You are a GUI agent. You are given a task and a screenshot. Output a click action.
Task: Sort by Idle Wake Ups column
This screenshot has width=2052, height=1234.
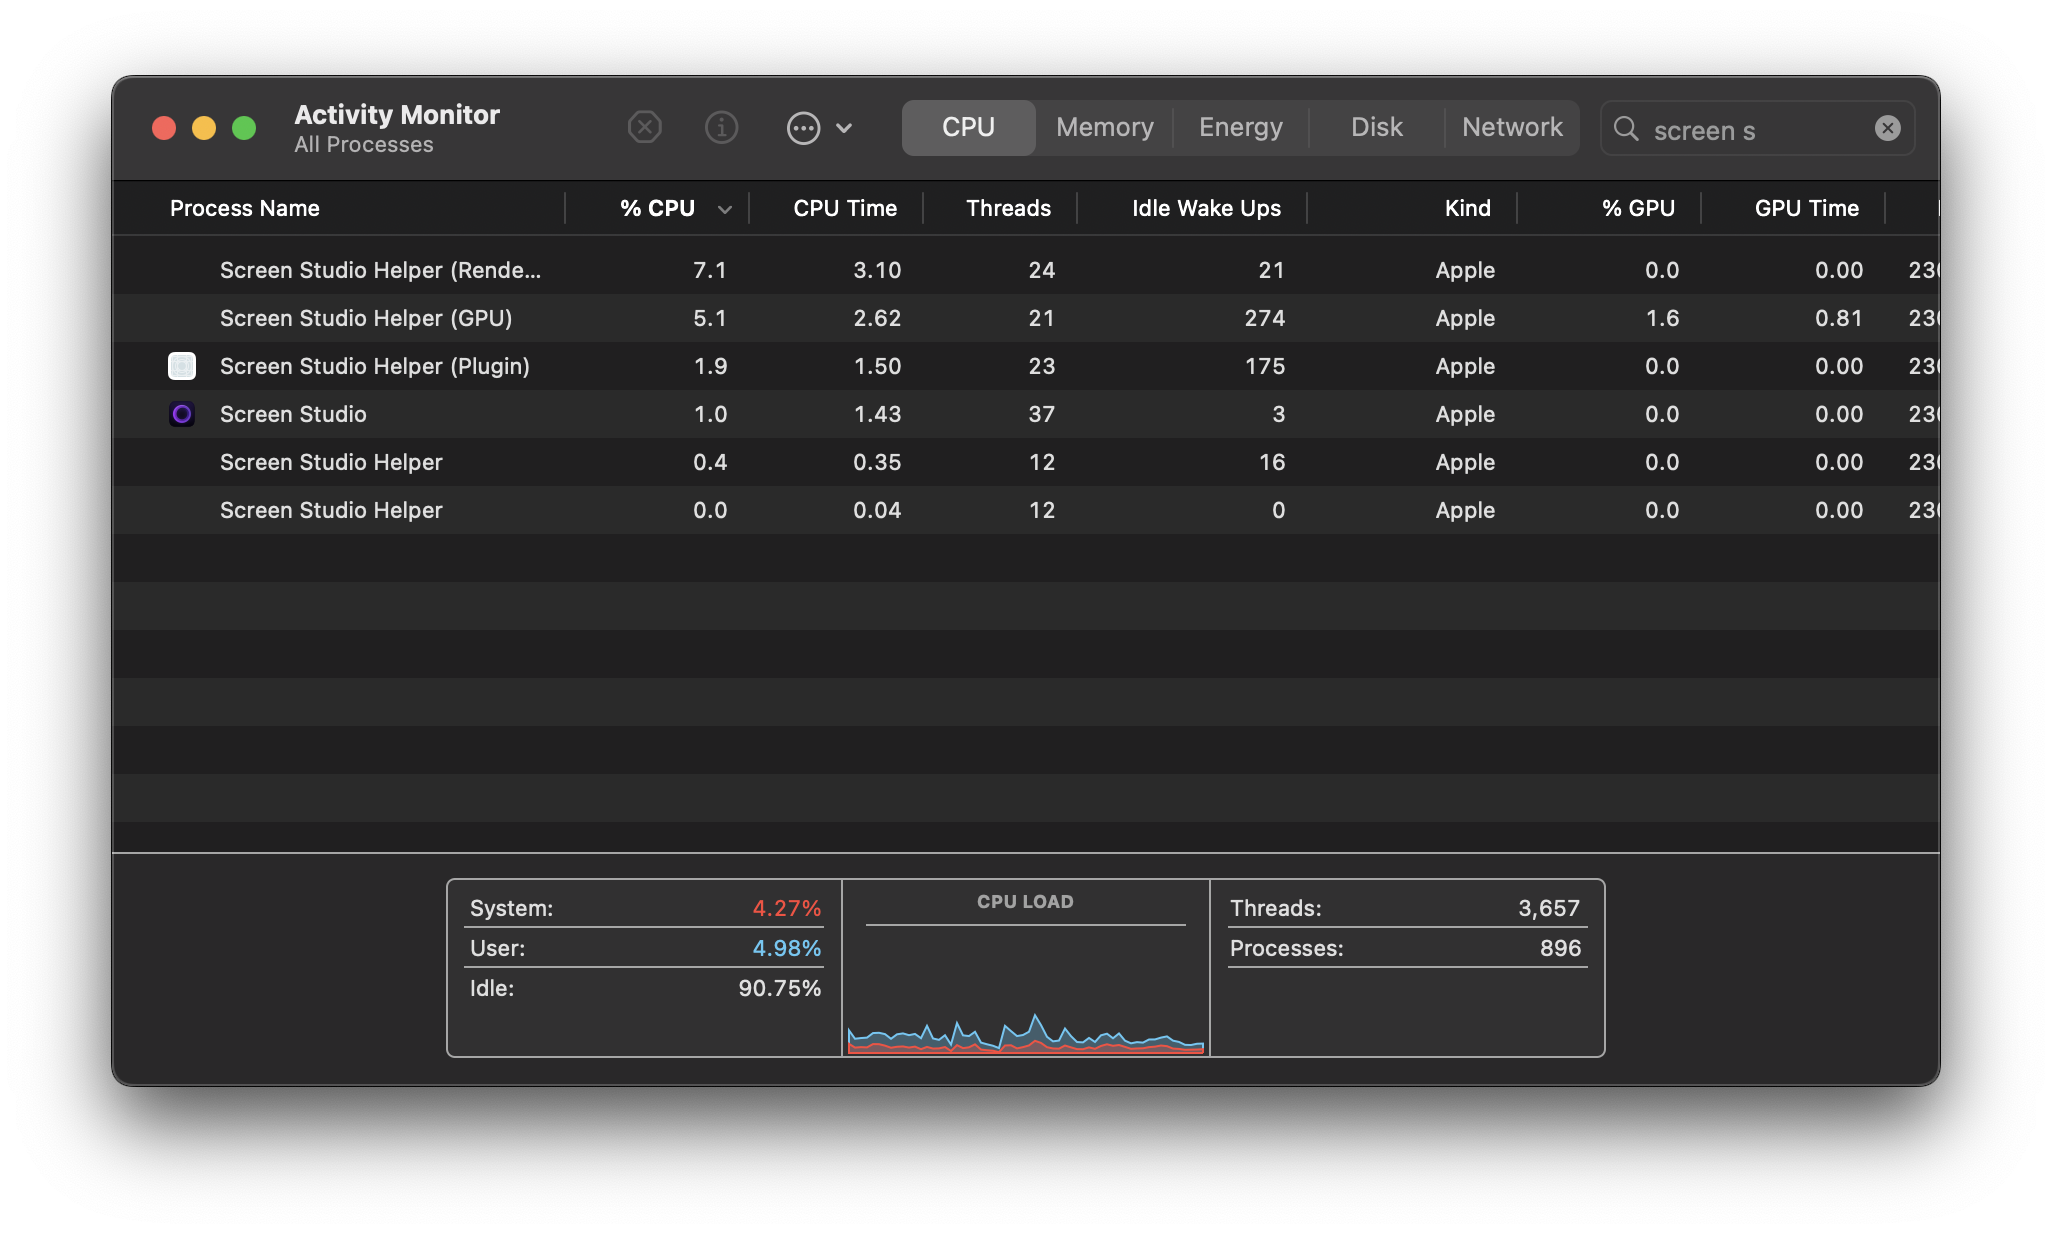1205,208
